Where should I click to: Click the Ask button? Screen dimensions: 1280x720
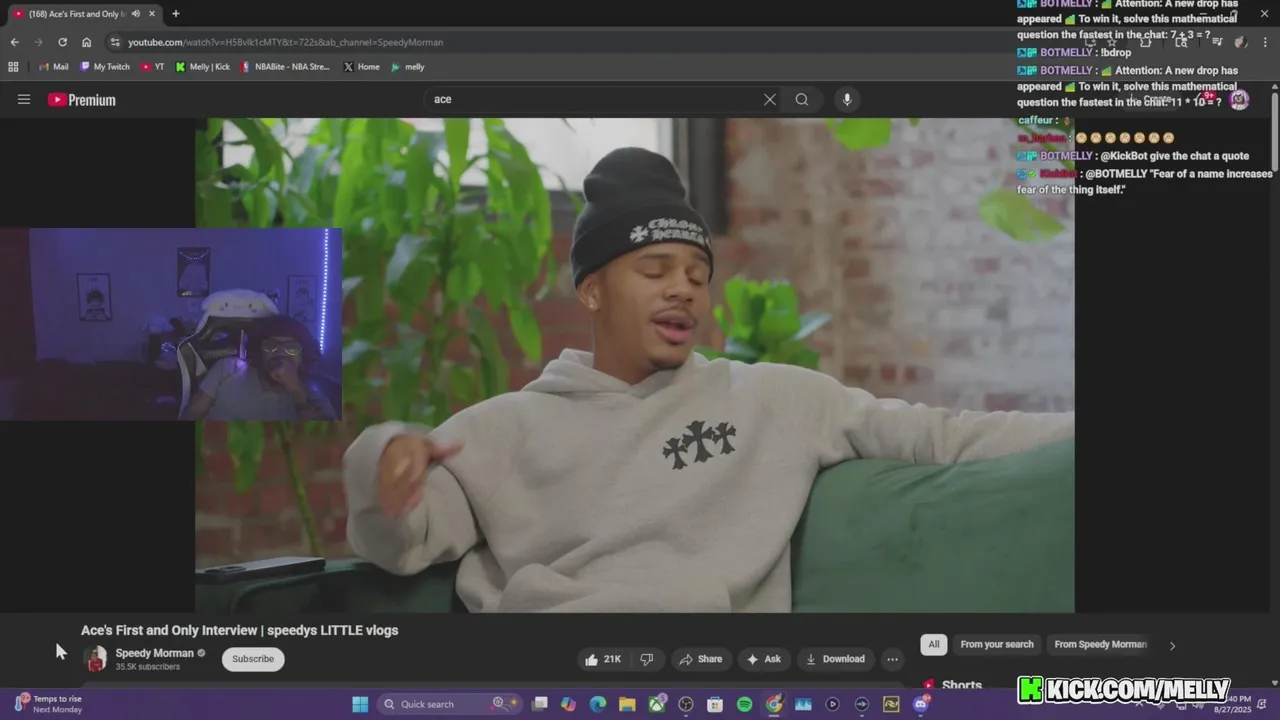763,659
